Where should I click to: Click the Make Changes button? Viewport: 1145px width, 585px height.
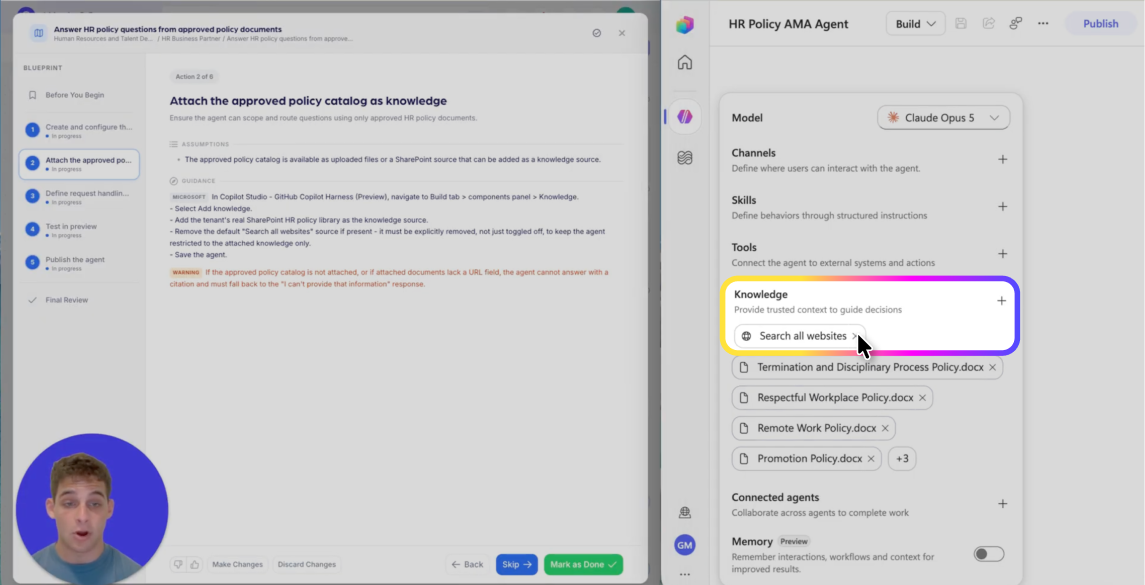pyautogui.click(x=237, y=565)
